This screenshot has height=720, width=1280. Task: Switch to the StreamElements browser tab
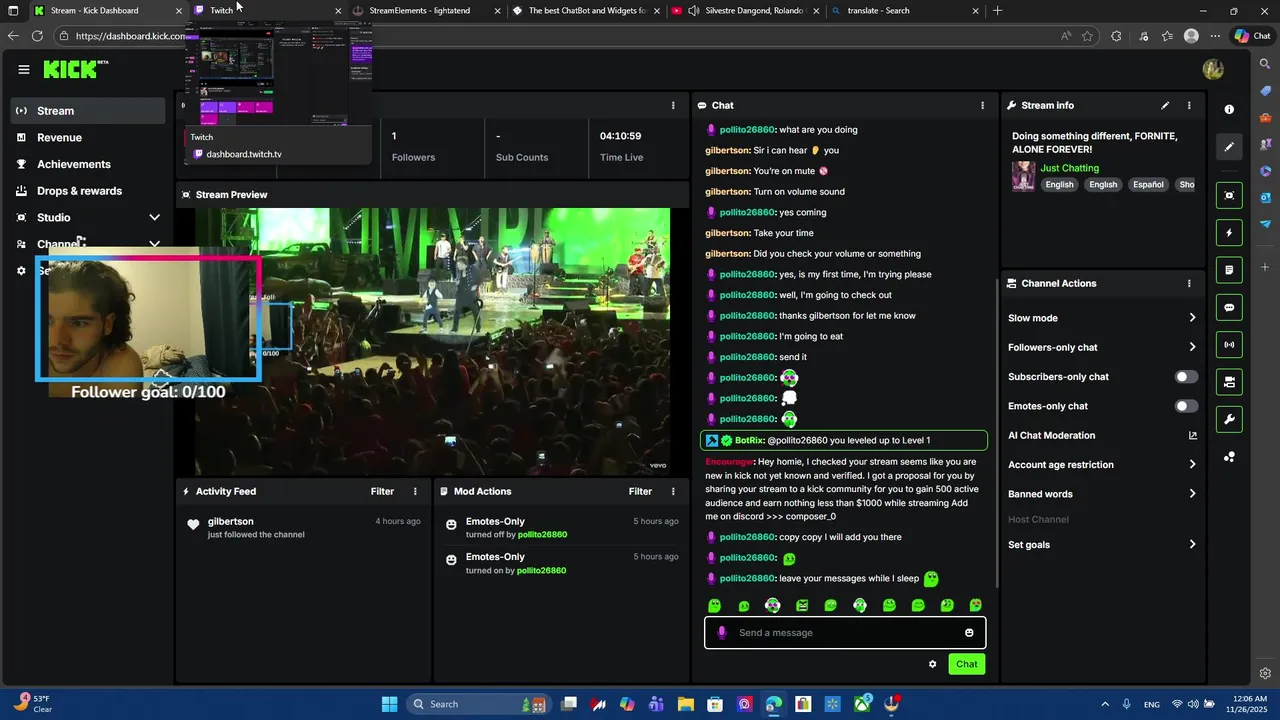click(426, 11)
